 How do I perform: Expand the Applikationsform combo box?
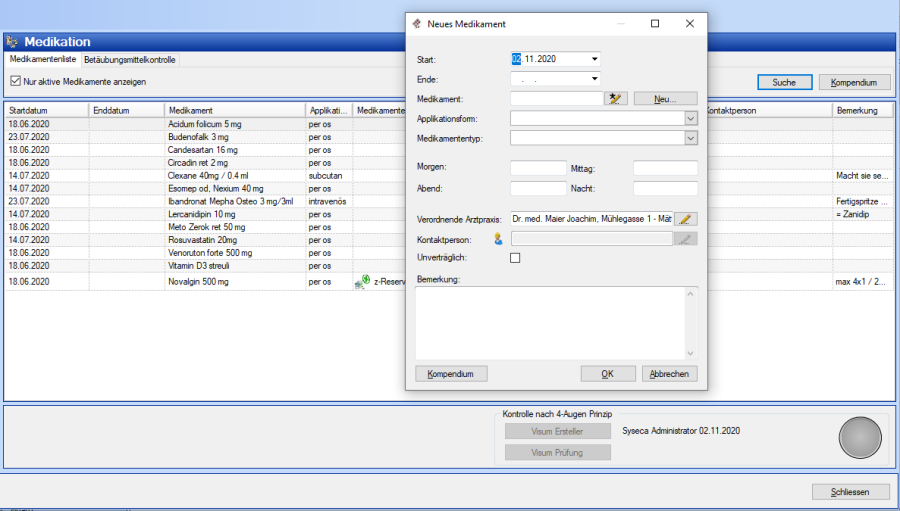[690, 118]
